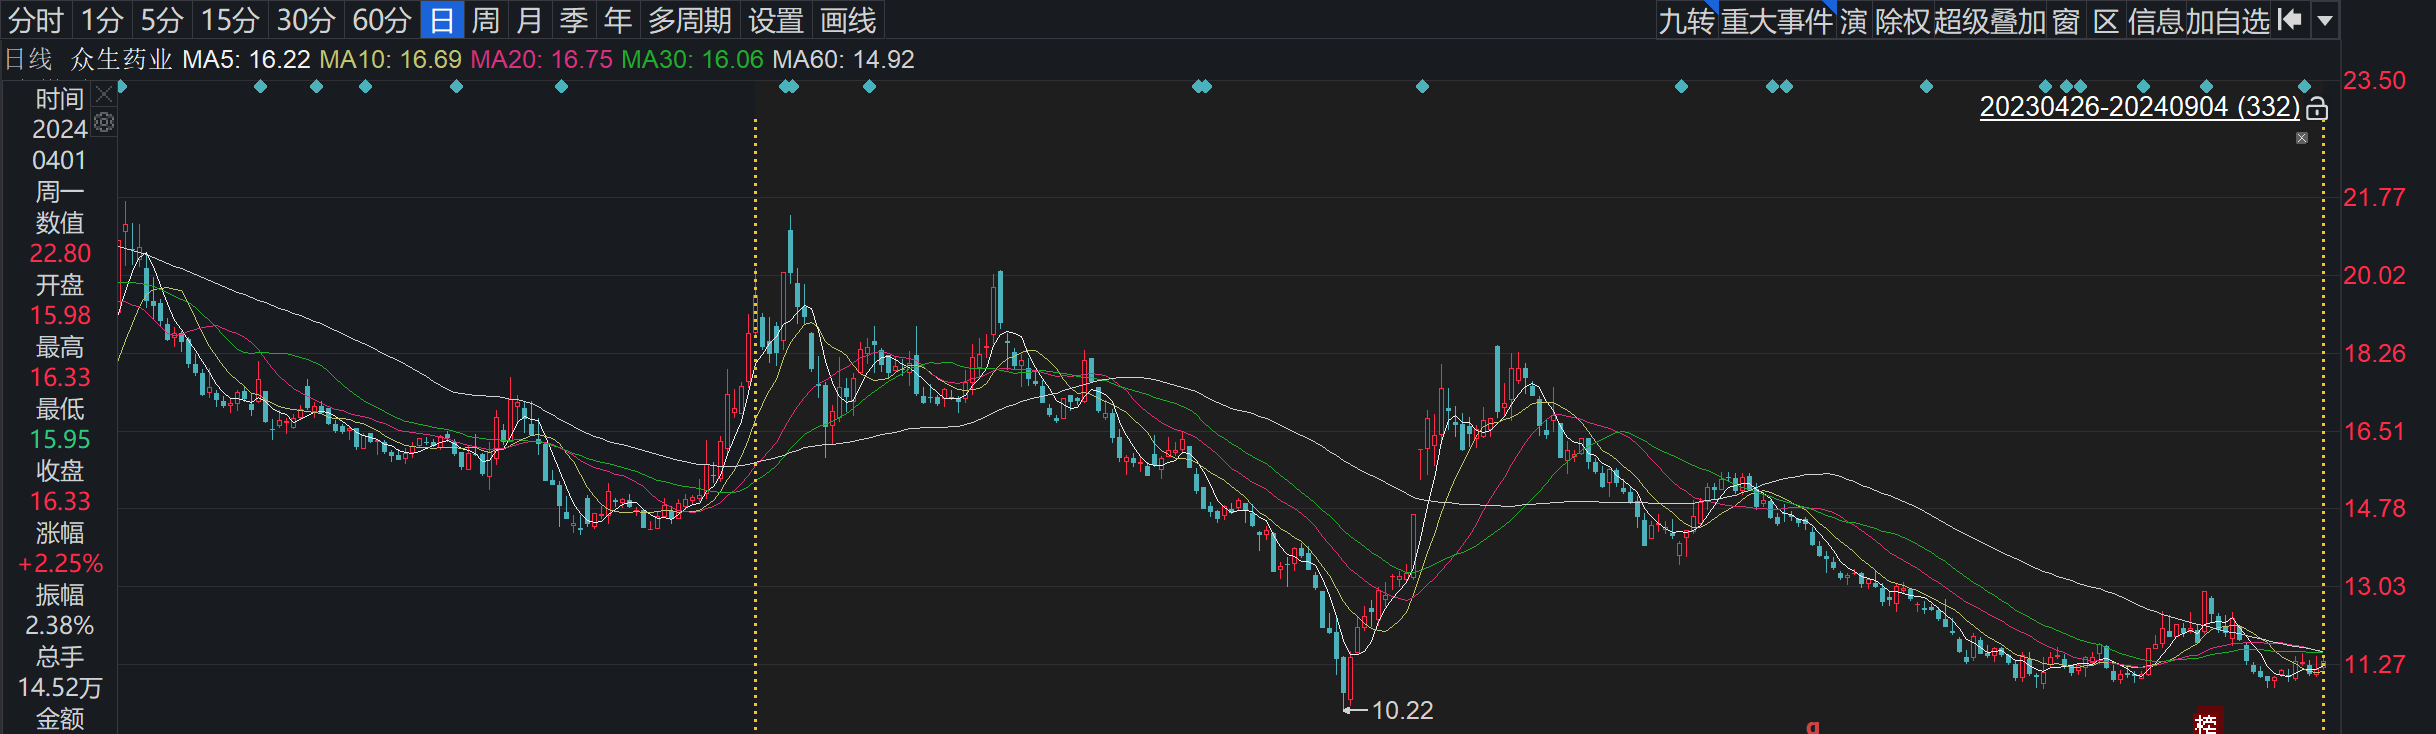Click the collapse-to-left arrow icon

click(2290, 20)
